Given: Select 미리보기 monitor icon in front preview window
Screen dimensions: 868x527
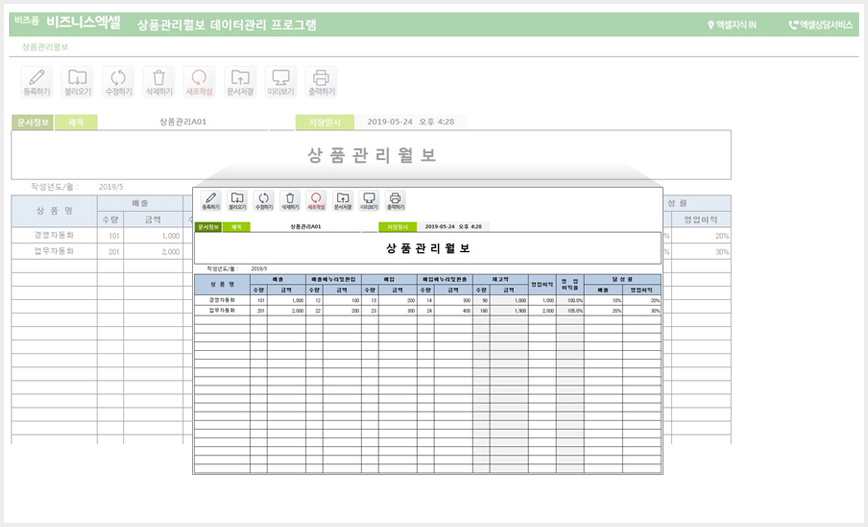Looking at the screenshot, I should pyautogui.click(x=369, y=200).
